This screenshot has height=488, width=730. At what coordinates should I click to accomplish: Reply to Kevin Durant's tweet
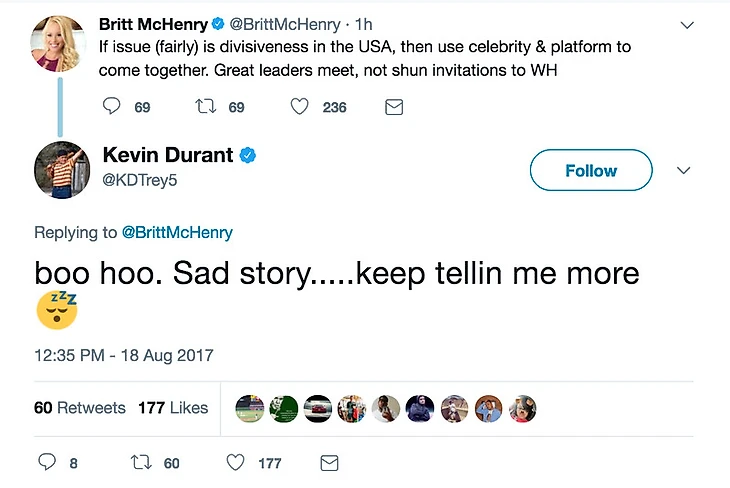coord(46,463)
